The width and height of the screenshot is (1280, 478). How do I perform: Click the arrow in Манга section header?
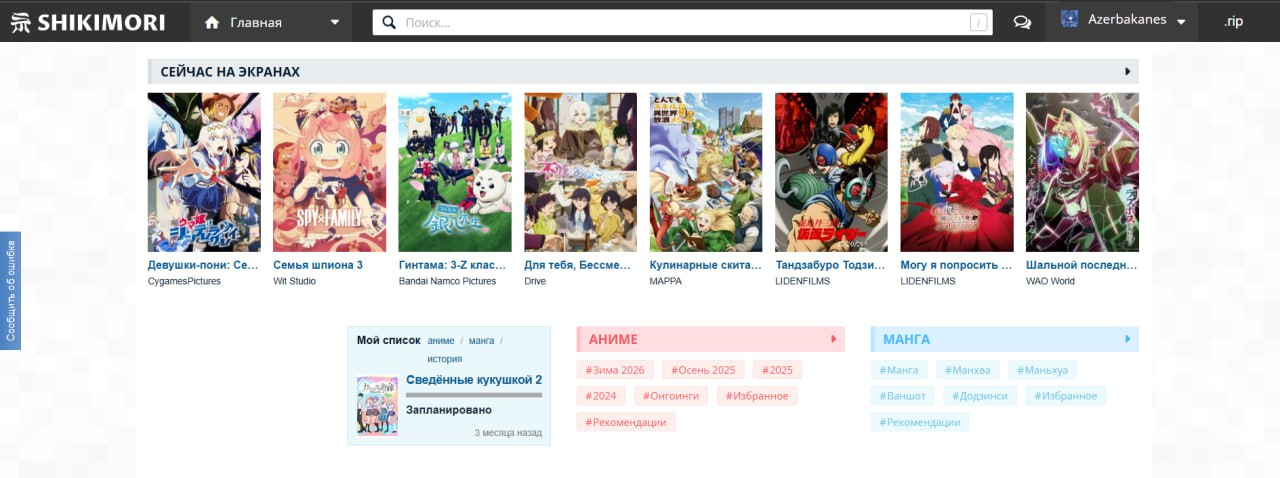coord(1128,339)
